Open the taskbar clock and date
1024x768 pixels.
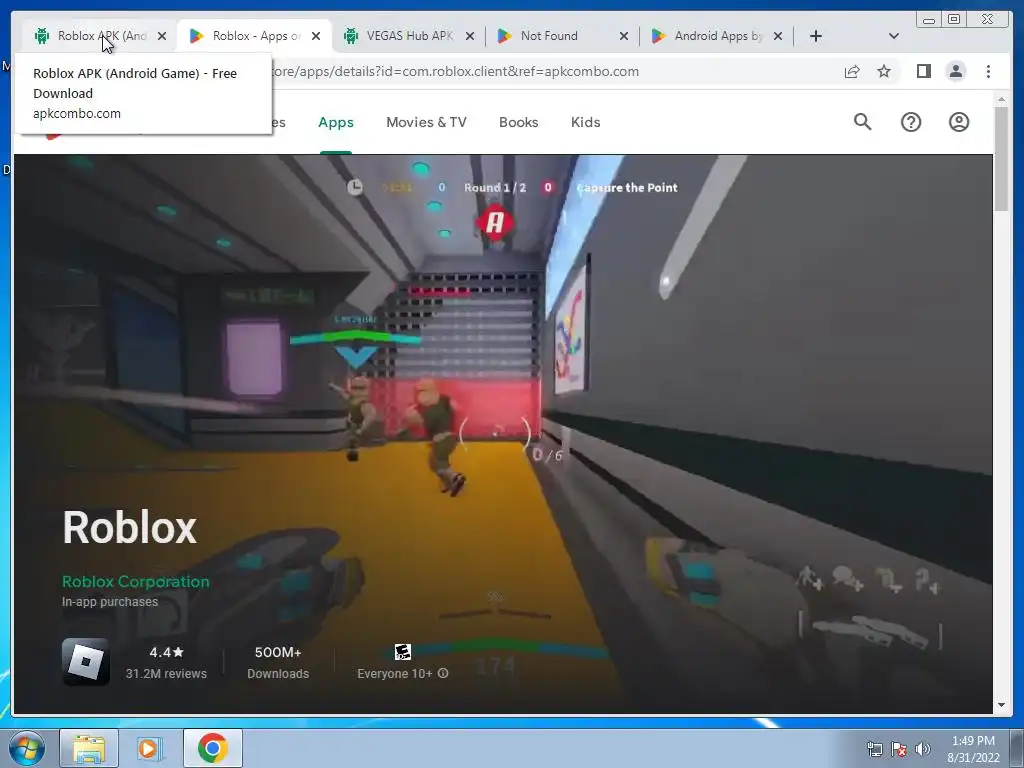click(973, 749)
